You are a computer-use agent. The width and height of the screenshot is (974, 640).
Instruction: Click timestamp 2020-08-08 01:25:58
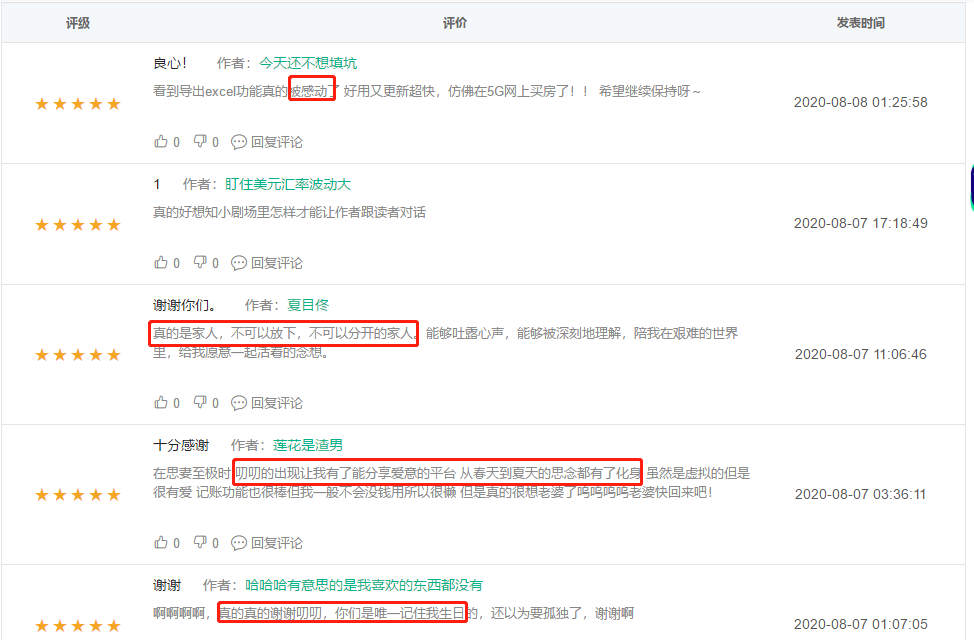[x=860, y=103]
